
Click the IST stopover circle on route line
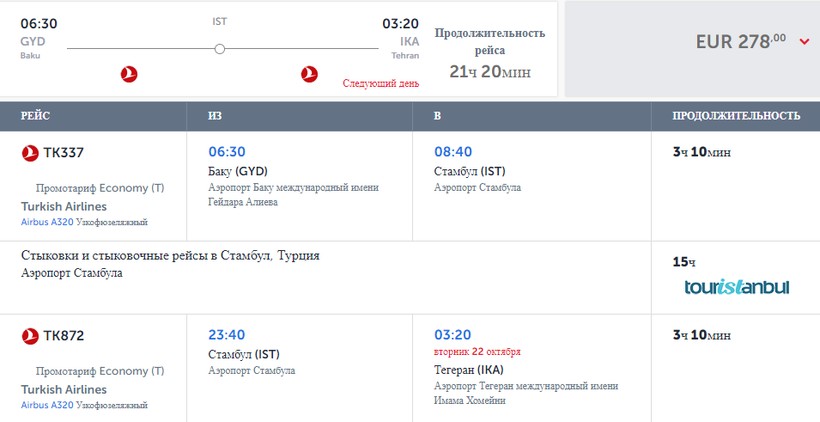(x=220, y=48)
